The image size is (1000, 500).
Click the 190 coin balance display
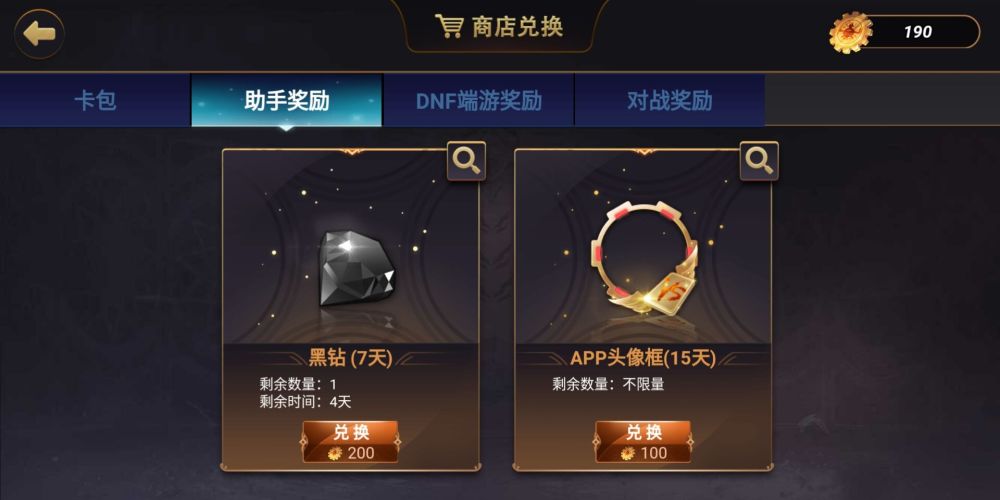[x=918, y=32]
